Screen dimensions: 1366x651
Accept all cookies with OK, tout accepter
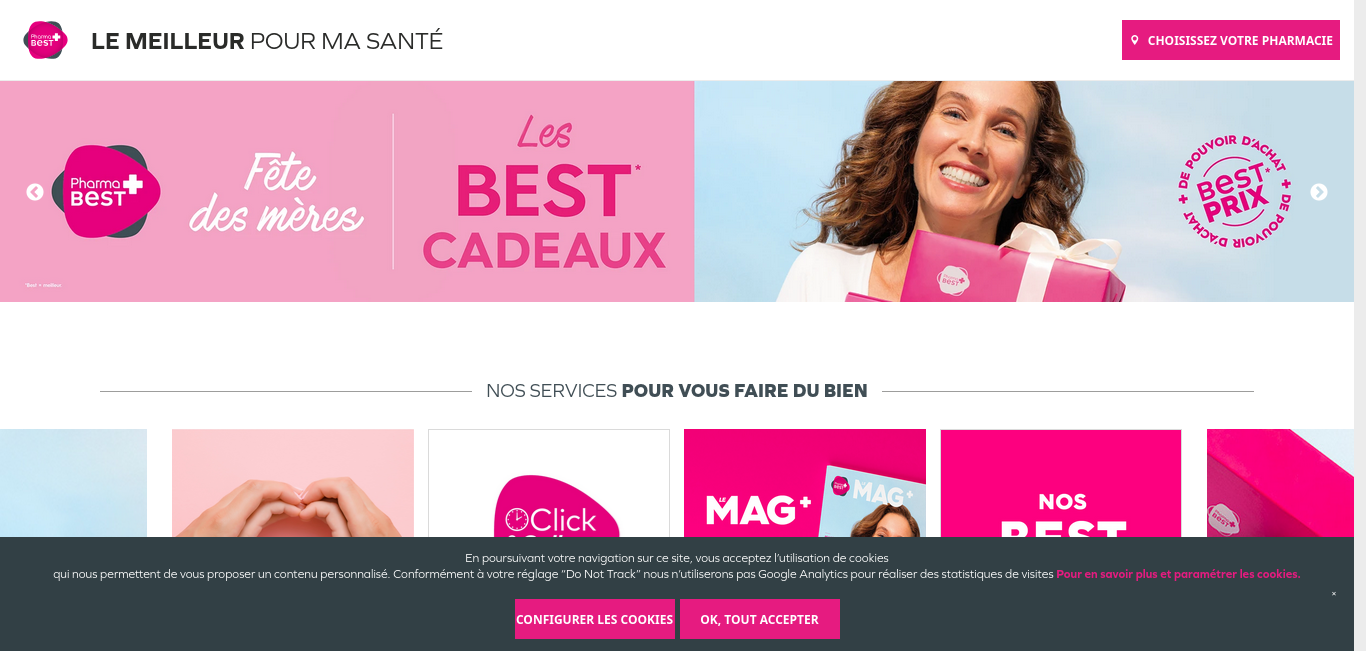tap(760, 619)
